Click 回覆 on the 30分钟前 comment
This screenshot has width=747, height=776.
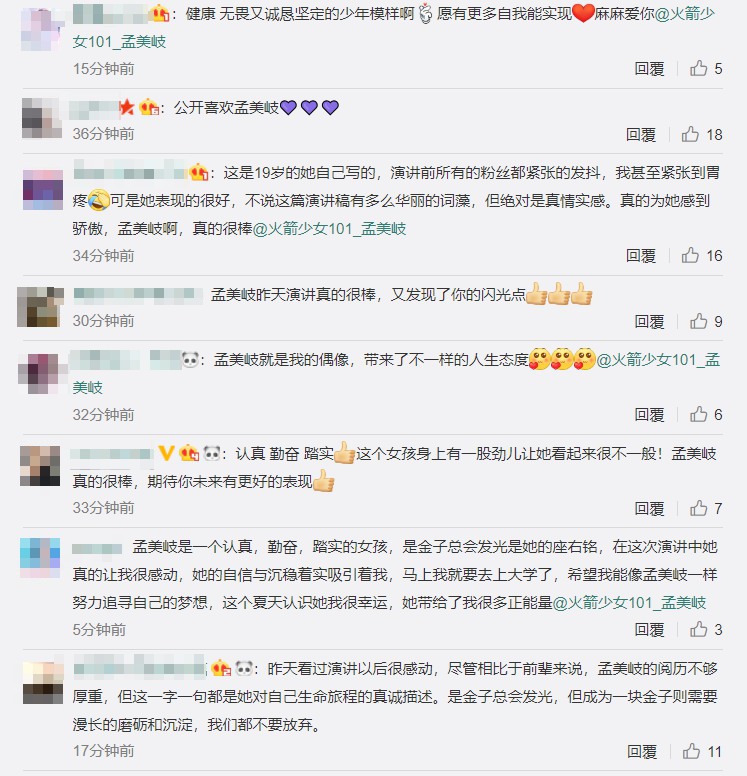649,322
